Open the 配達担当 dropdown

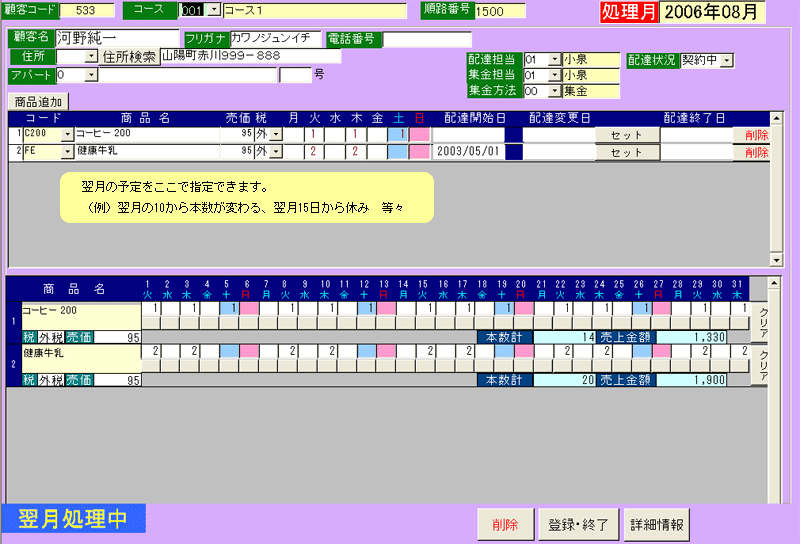pyautogui.click(x=554, y=60)
